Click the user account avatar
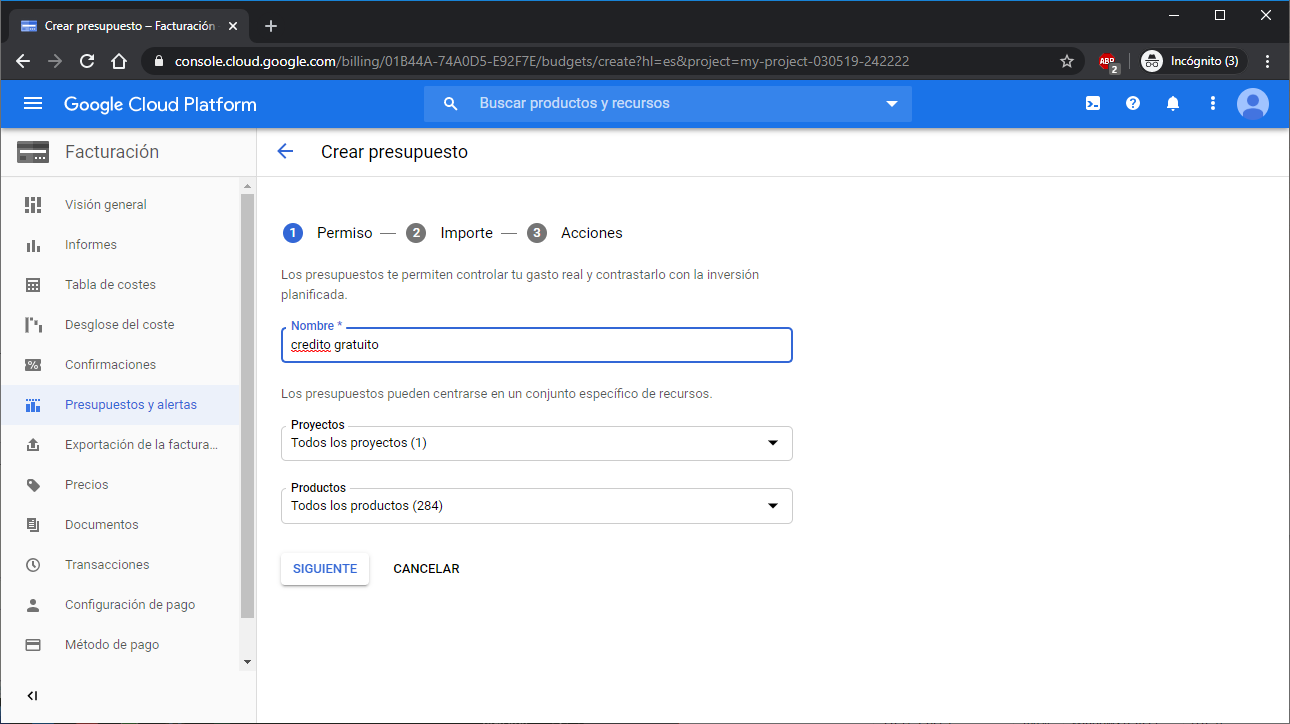Viewport: 1290px width, 724px height. tap(1252, 103)
